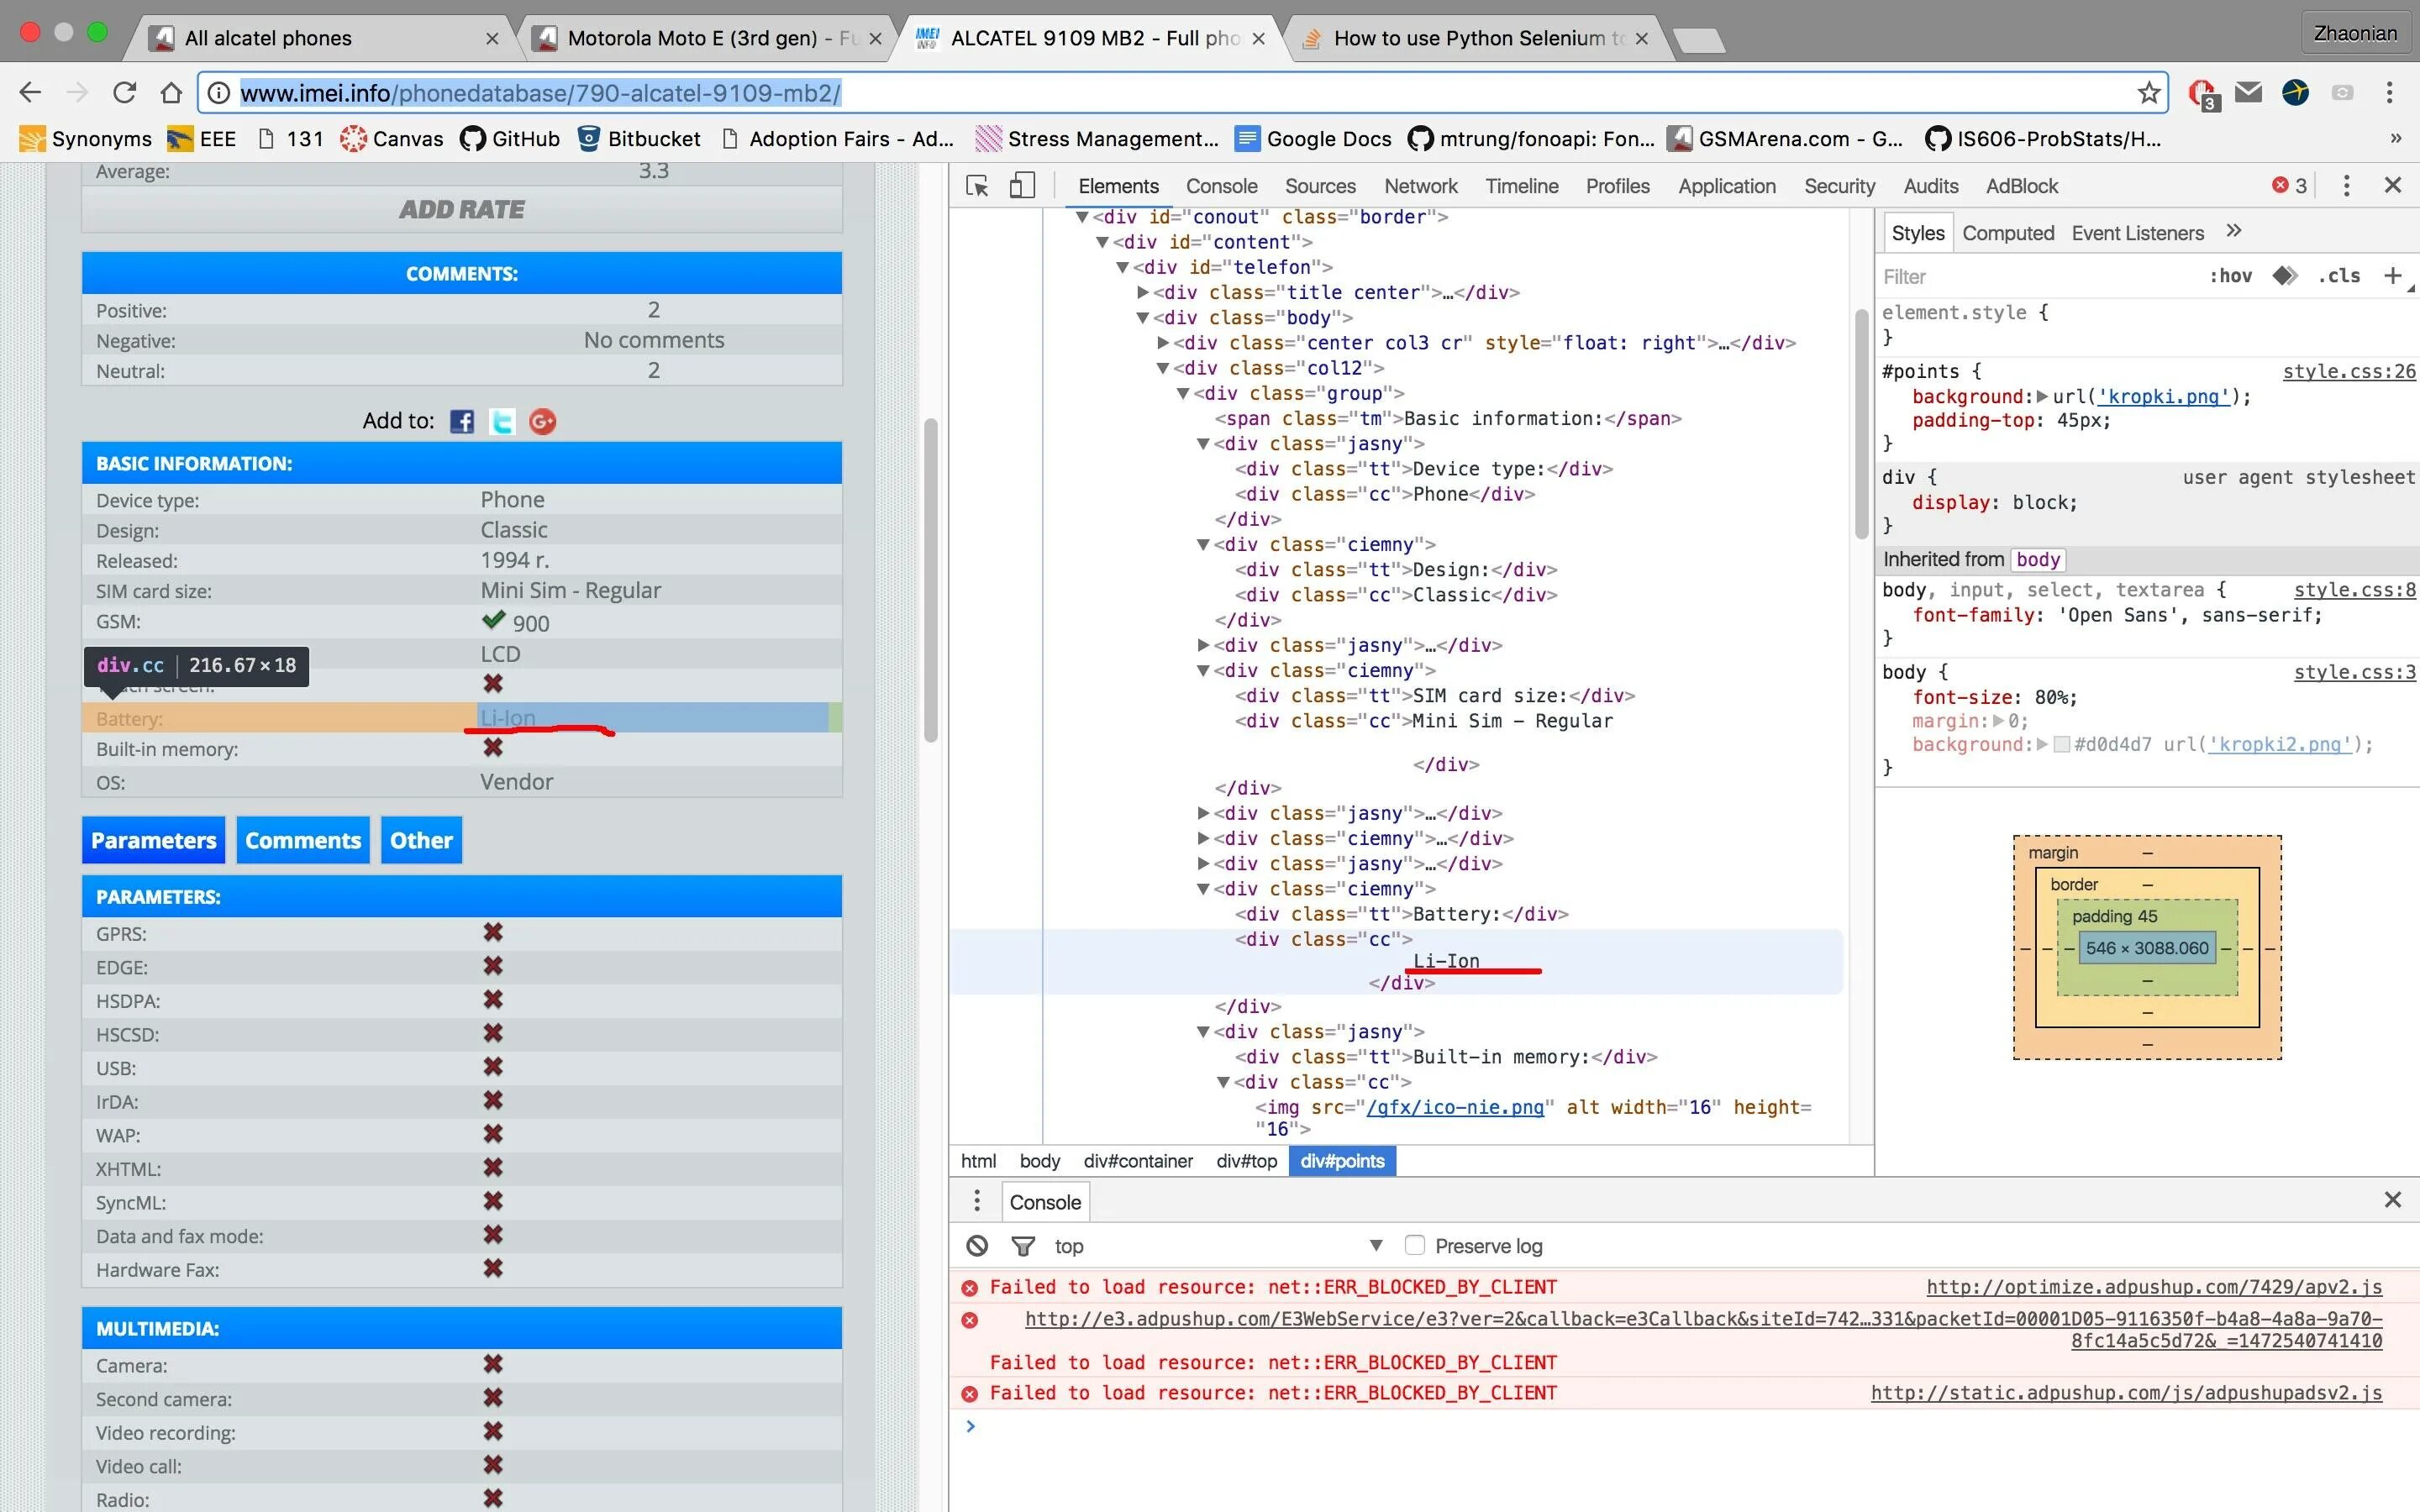Viewport: 2420px width, 1512px height.
Task: Open console context 'top' dropdown
Action: [x=1218, y=1246]
